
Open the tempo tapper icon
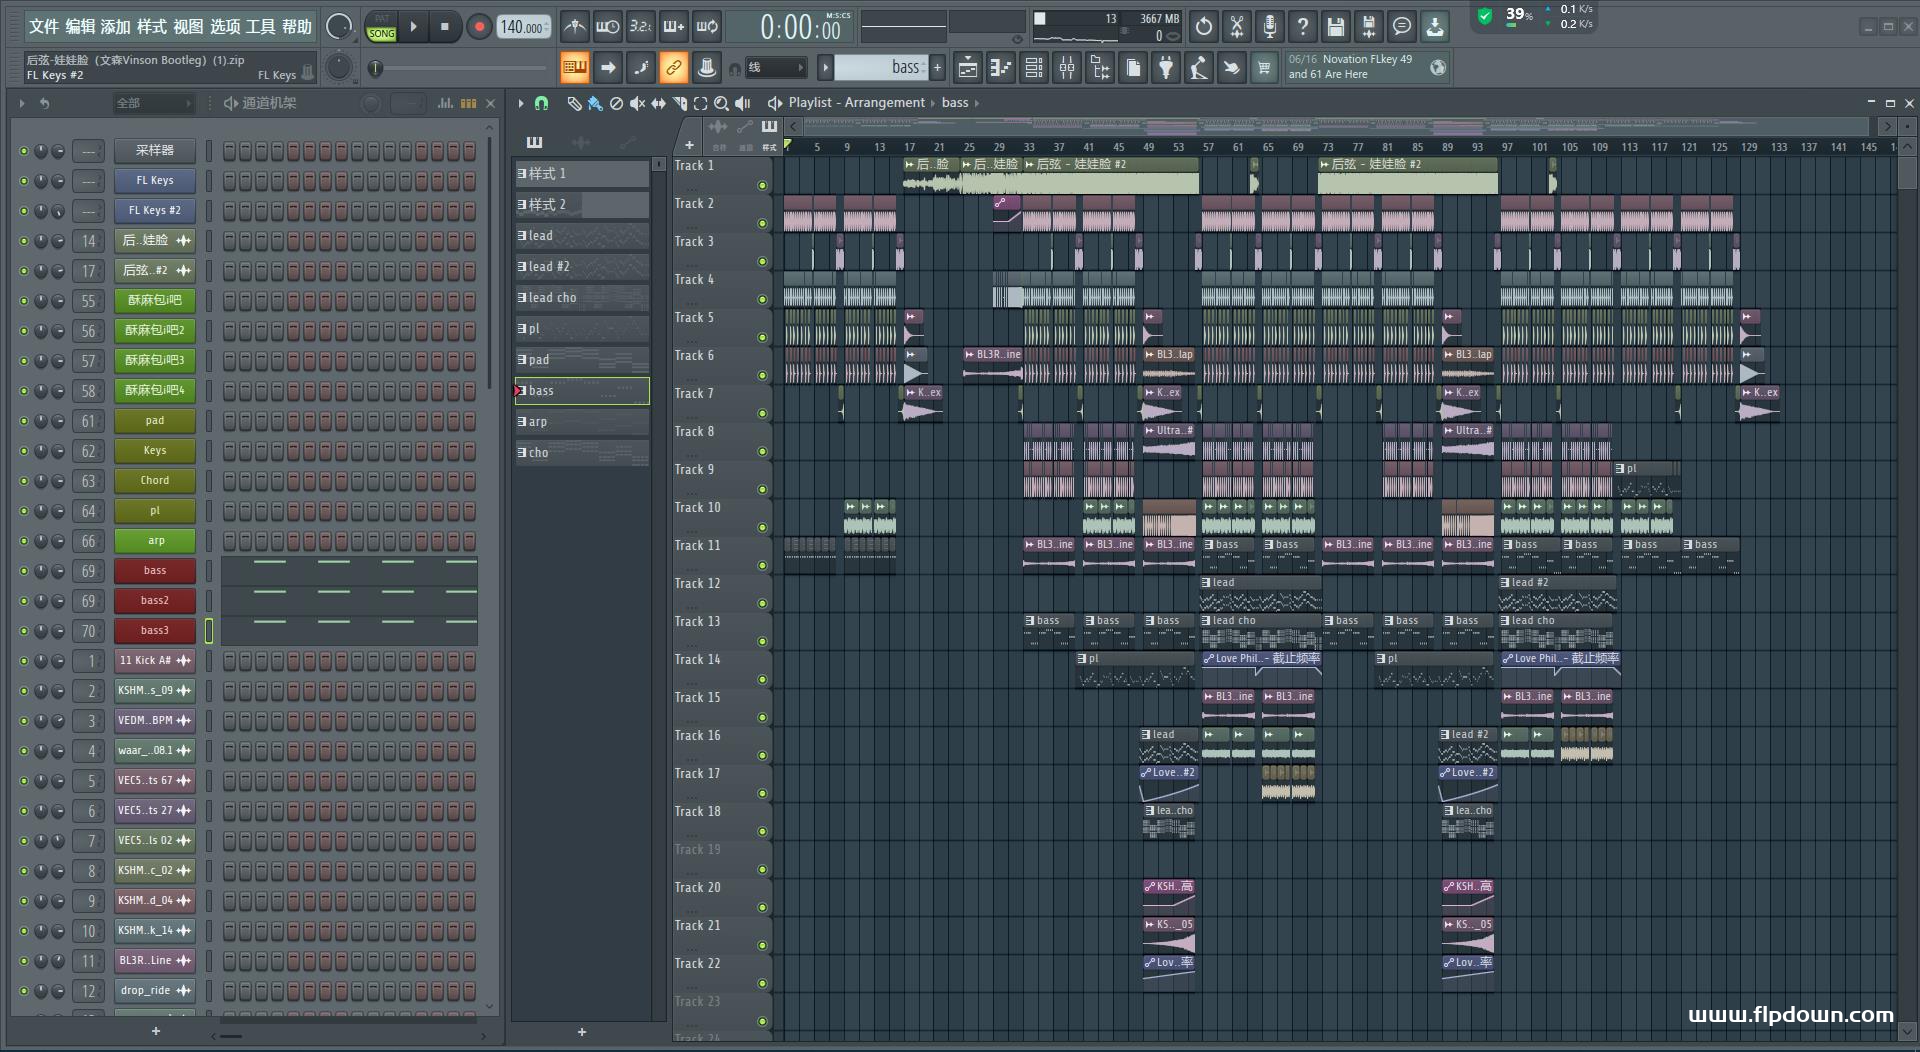[x=1198, y=68]
